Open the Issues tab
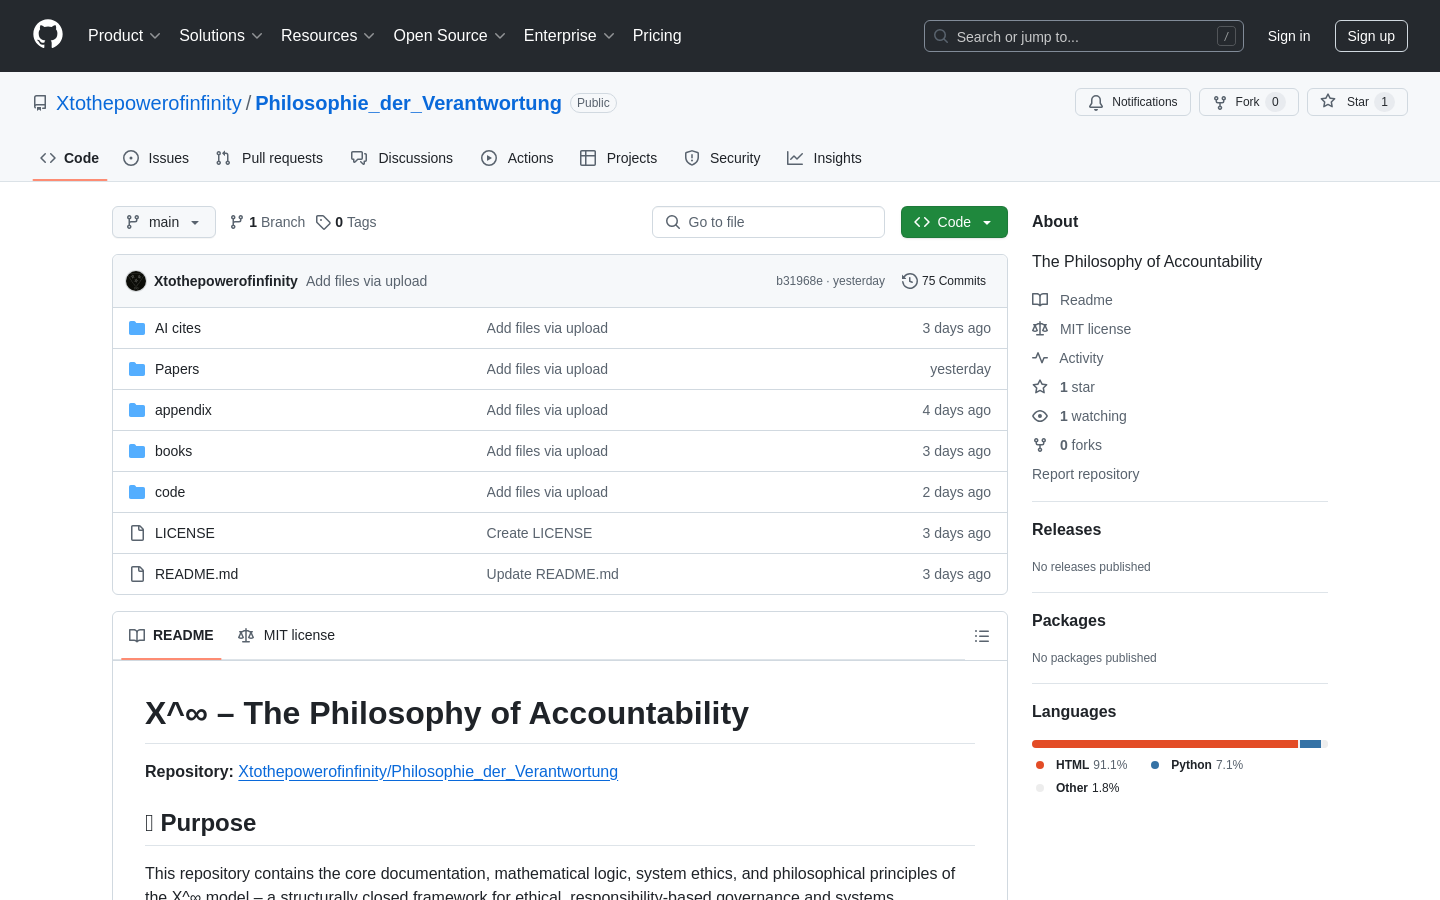Screen dimensions: 1440x900 click(156, 158)
